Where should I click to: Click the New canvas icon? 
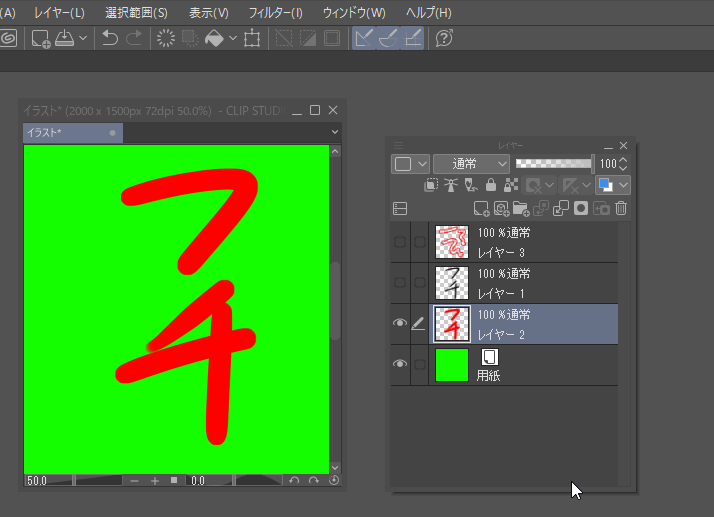pyautogui.click(x=41, y=38)
